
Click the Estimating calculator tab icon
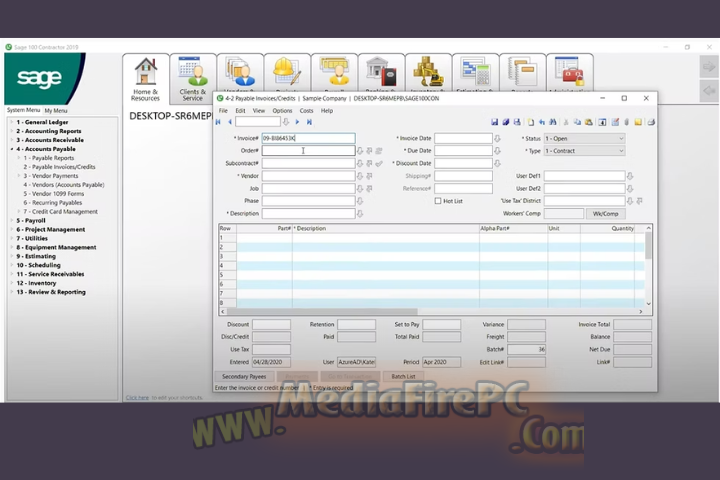(x=475, y=72)
